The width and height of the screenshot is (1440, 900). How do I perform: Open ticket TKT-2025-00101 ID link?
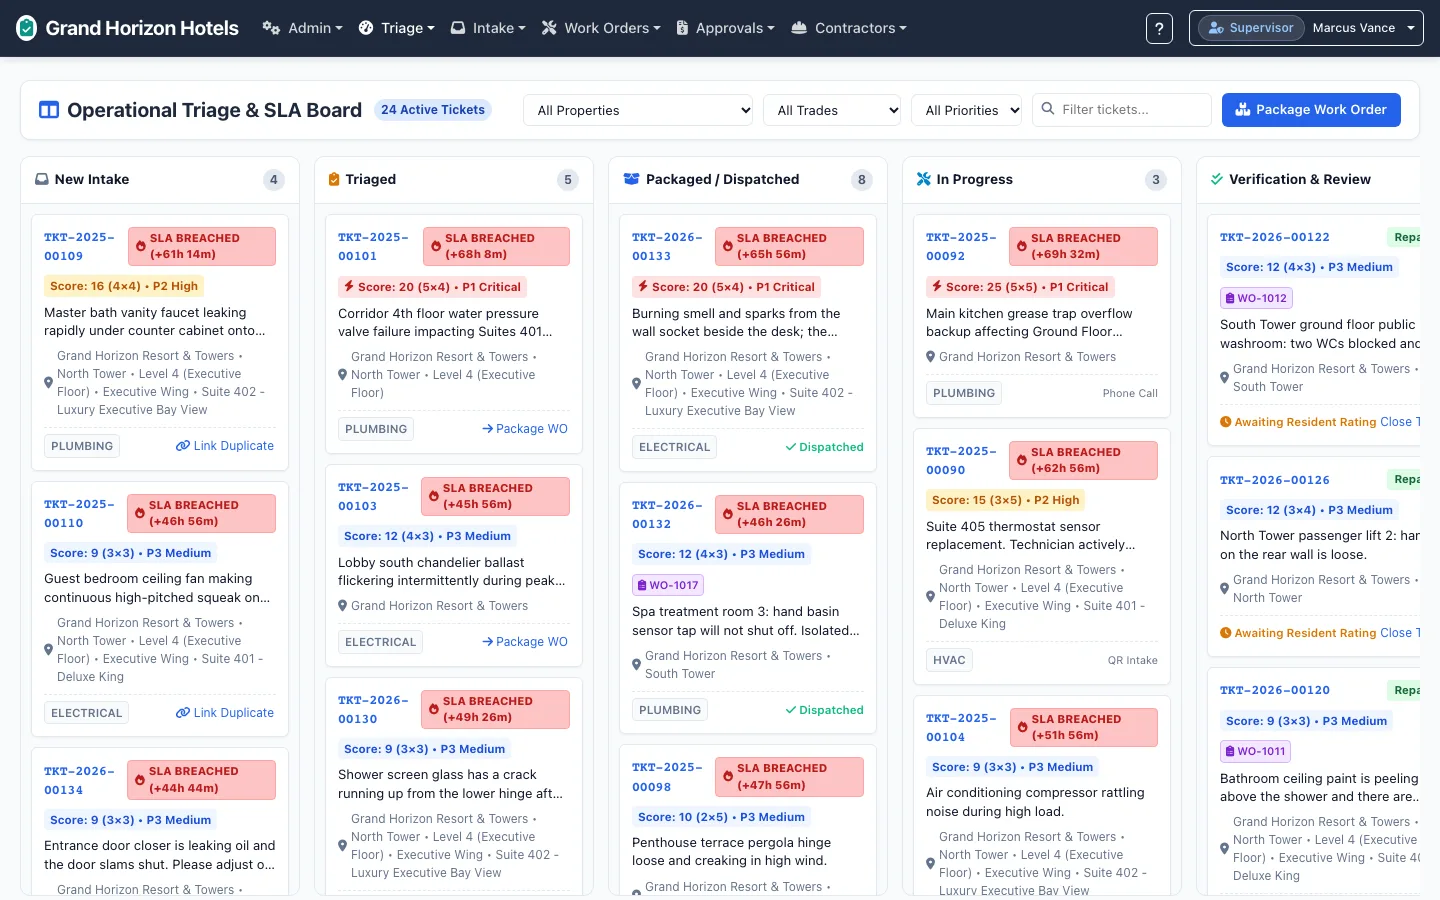pos(373,247)
